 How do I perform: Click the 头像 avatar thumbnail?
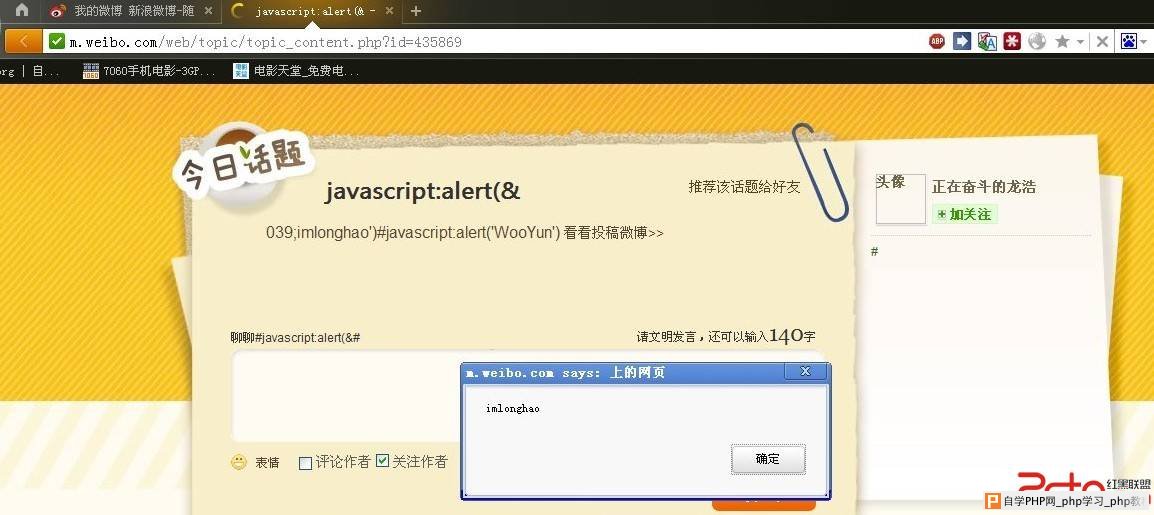[900, 199]
